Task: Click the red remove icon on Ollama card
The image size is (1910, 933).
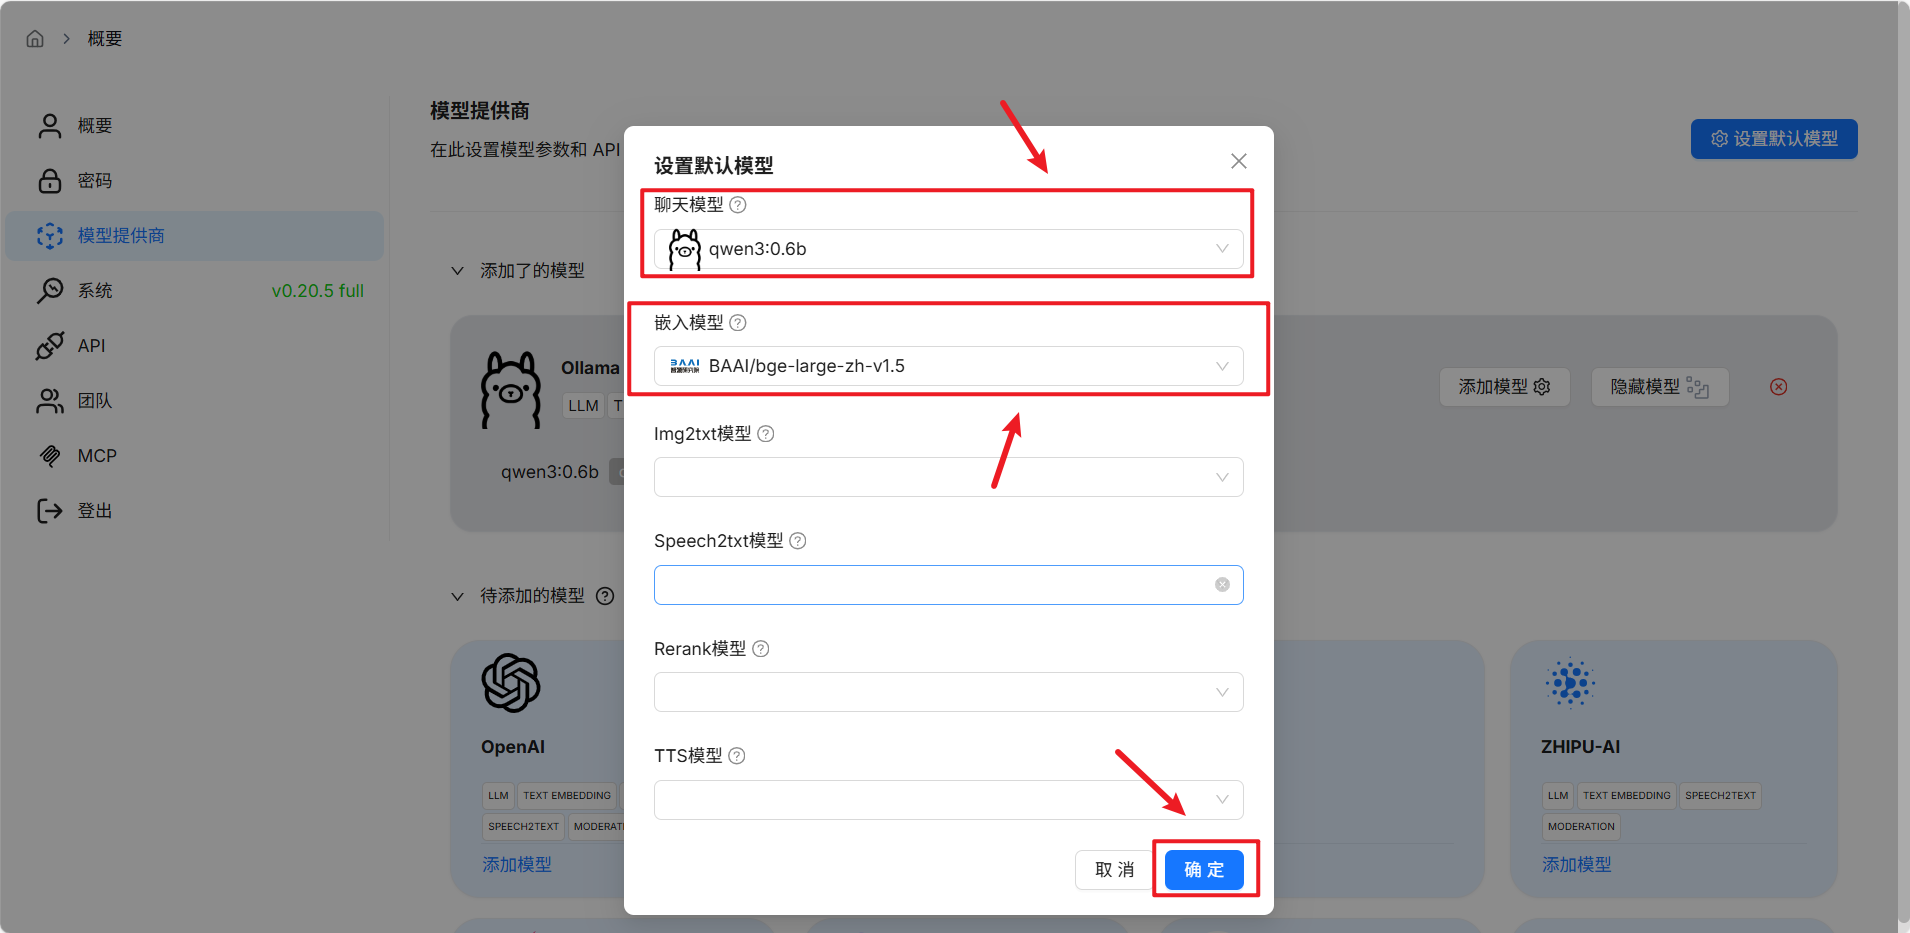Action: [x=1778, y=387]
